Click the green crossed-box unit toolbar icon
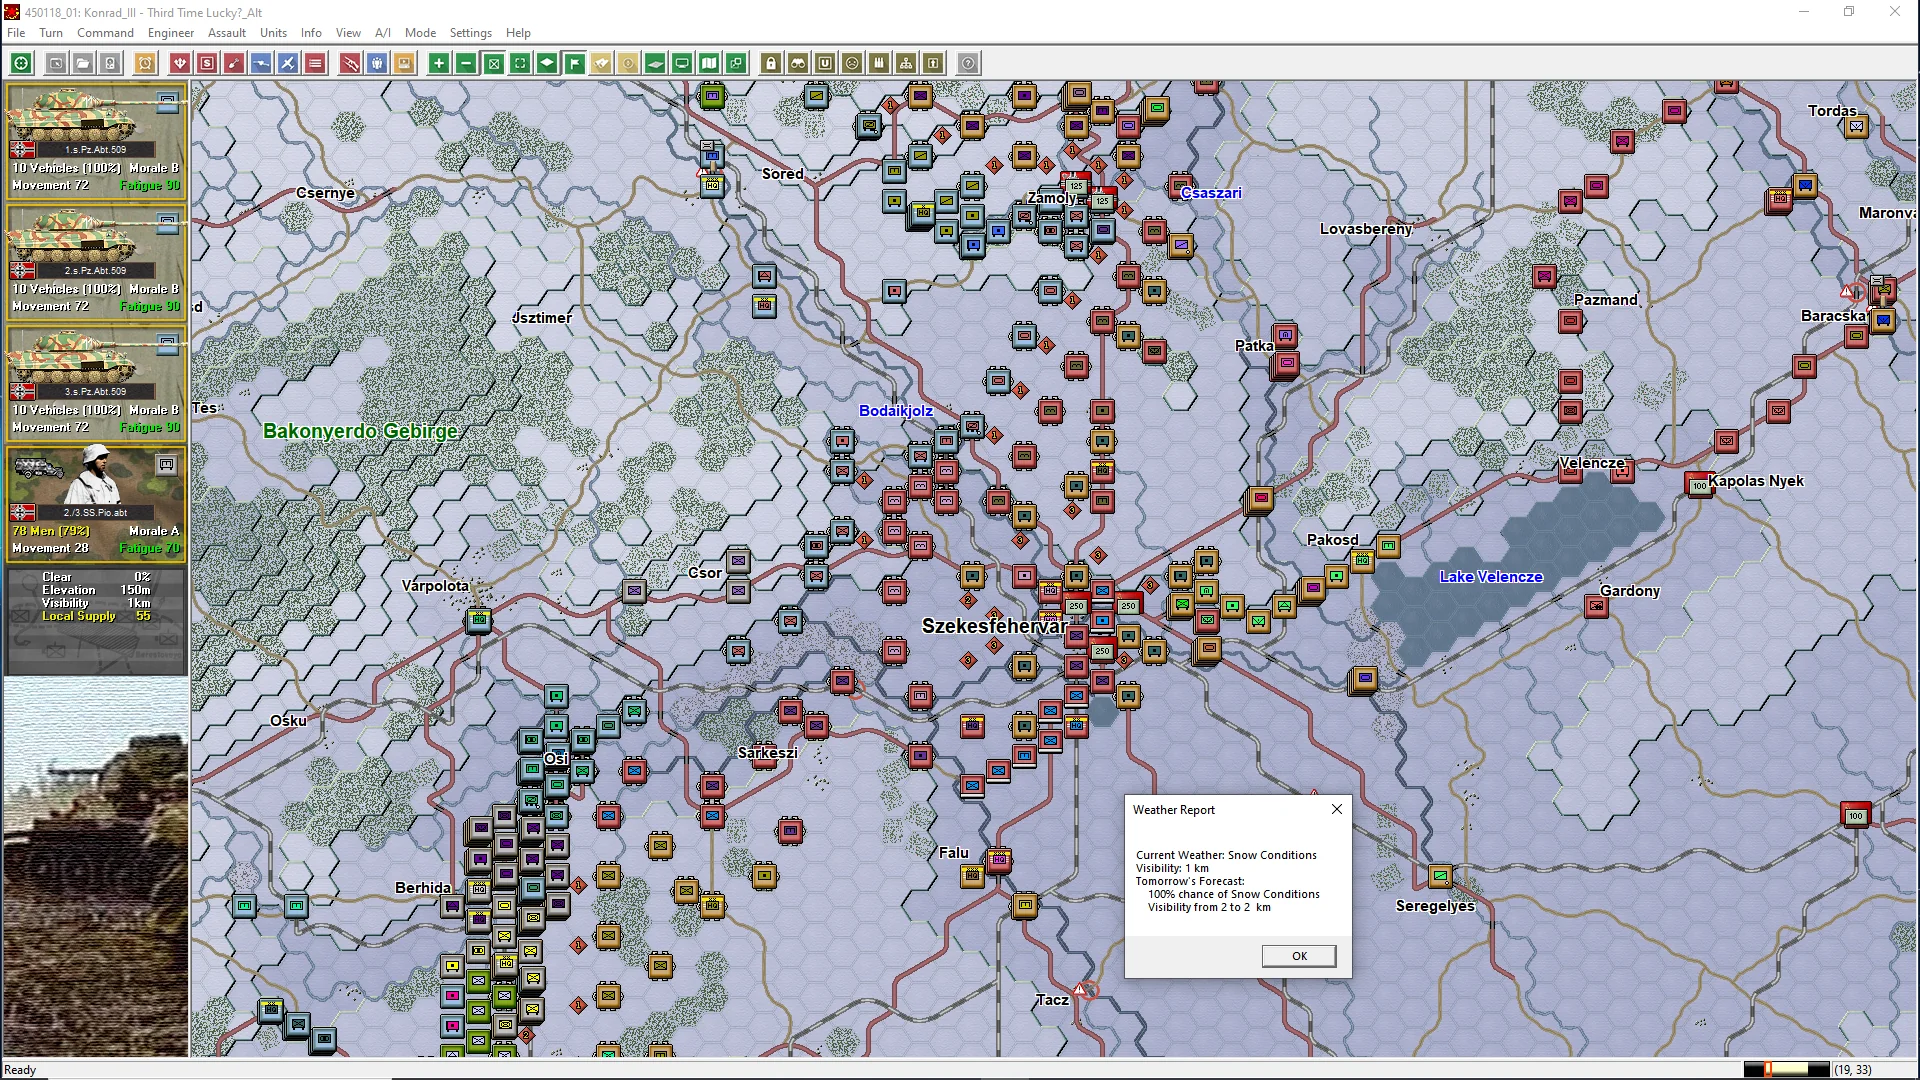This screenshot has width=1920, height=1080. (x=493, y=64)
